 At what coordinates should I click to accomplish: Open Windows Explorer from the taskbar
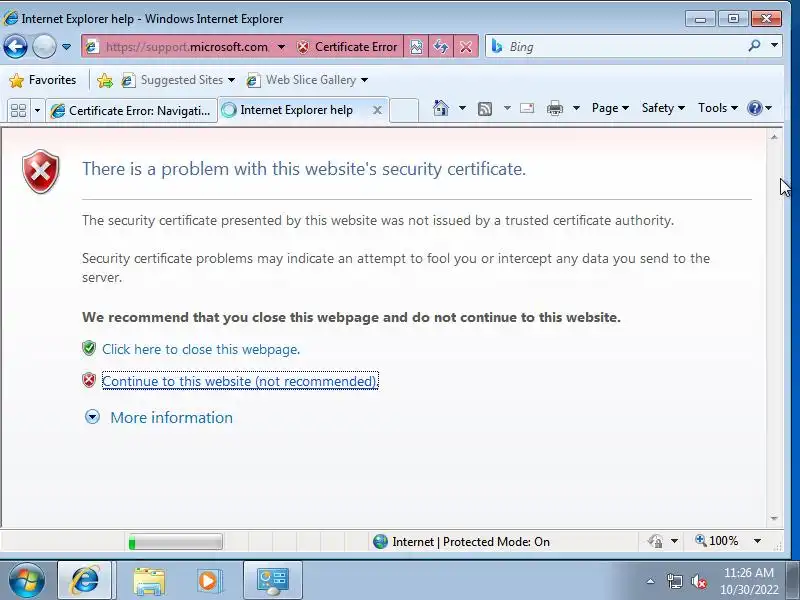pyautogui.click(x=149, y=581)
